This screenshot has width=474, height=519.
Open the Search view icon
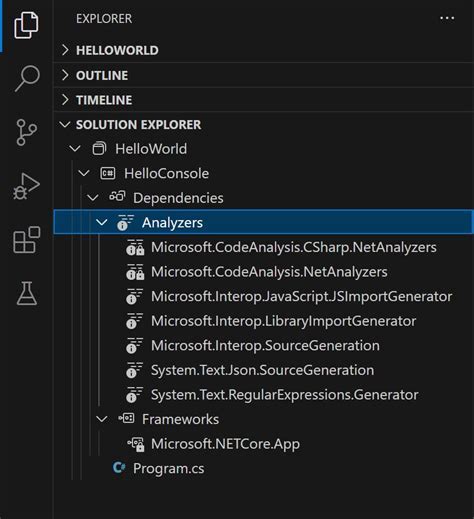[27, 78]
